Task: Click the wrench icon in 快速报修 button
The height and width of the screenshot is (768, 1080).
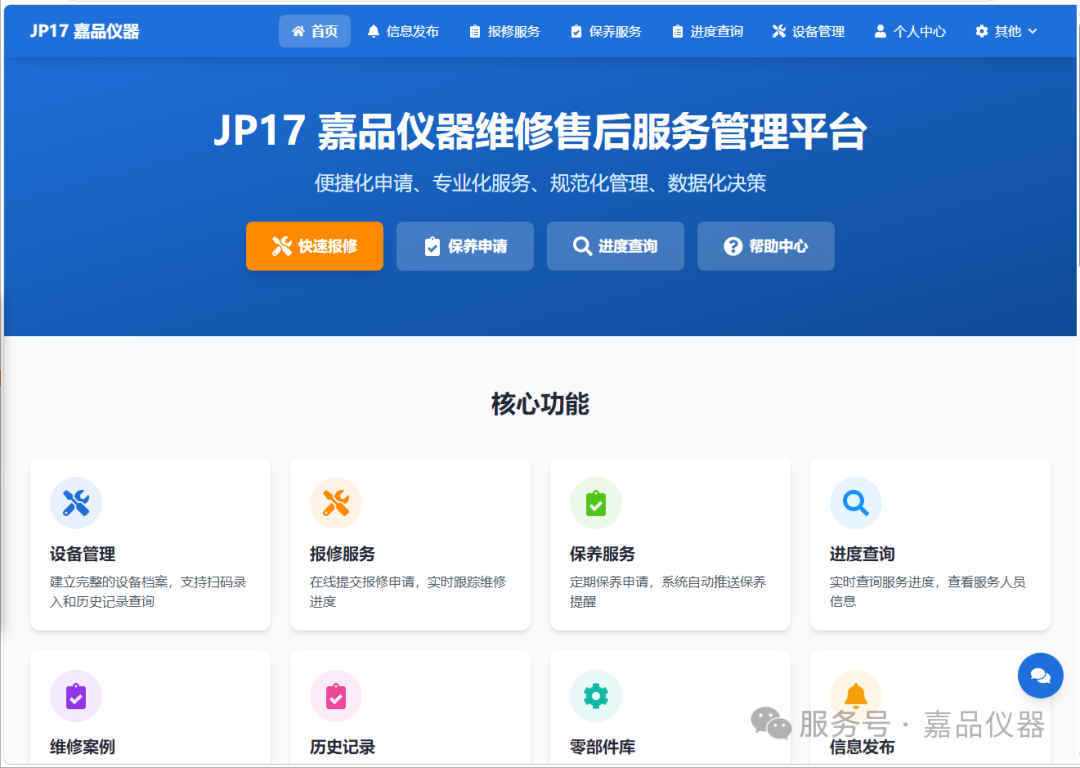Action: [x=282, y=246]
